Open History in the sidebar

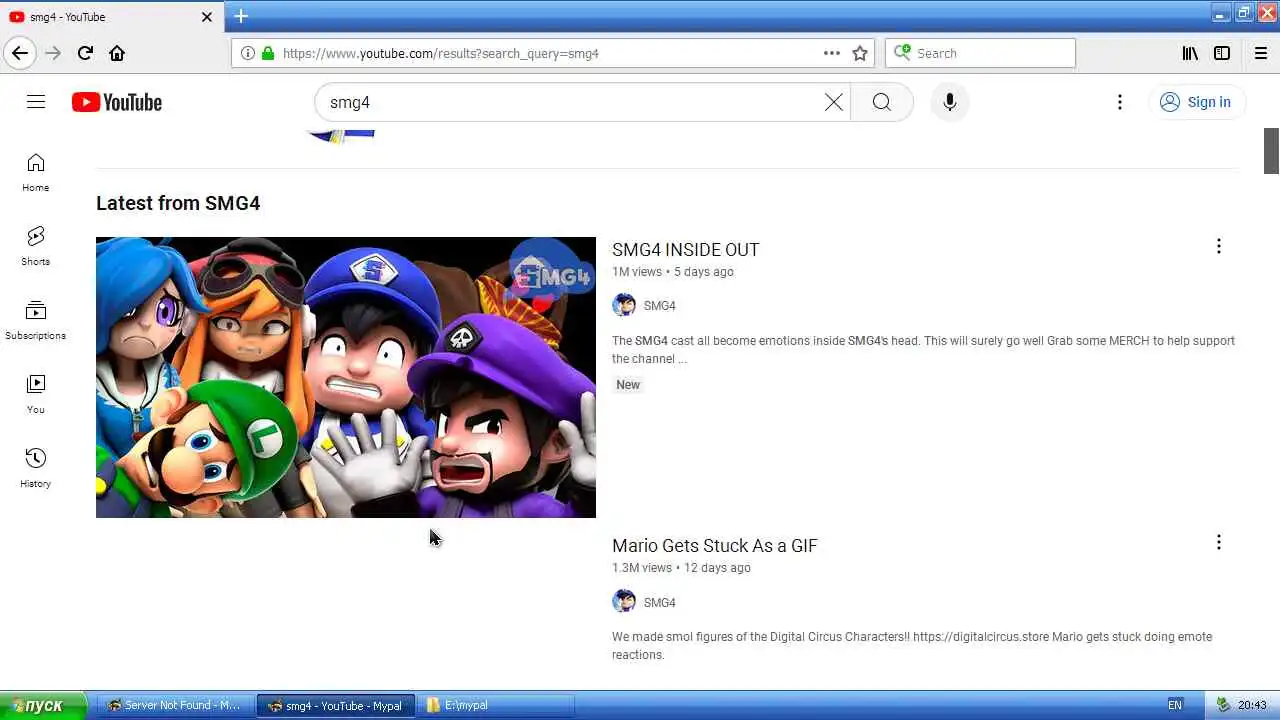tap(36, 468)
